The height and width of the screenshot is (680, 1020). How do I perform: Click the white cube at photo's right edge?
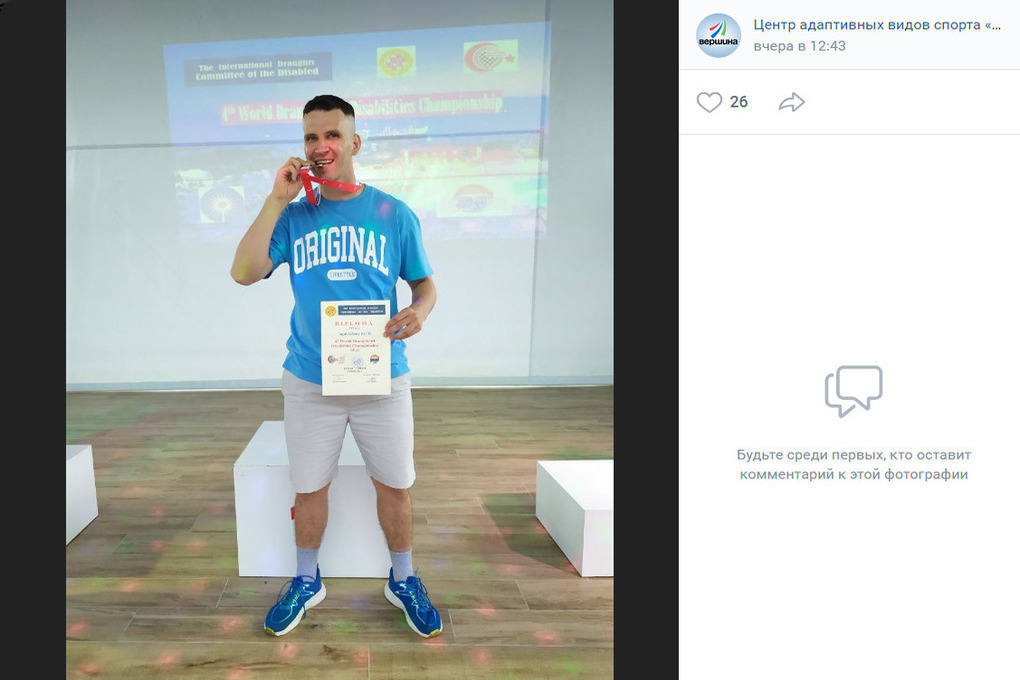point(575,517)
